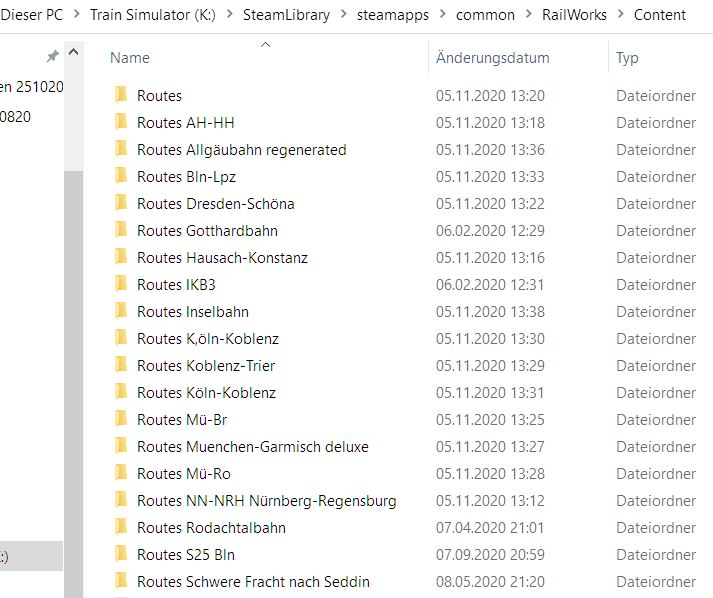Click the date 07.04.2020 21:01
The image size is (713, 598).
coord(490,527)
